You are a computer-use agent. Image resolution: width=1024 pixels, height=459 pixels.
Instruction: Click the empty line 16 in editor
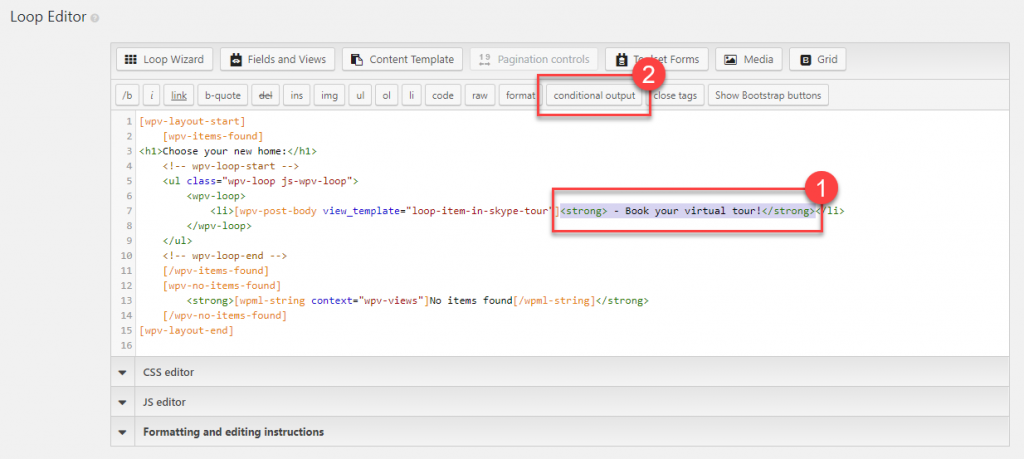click(x=573, y=346)
